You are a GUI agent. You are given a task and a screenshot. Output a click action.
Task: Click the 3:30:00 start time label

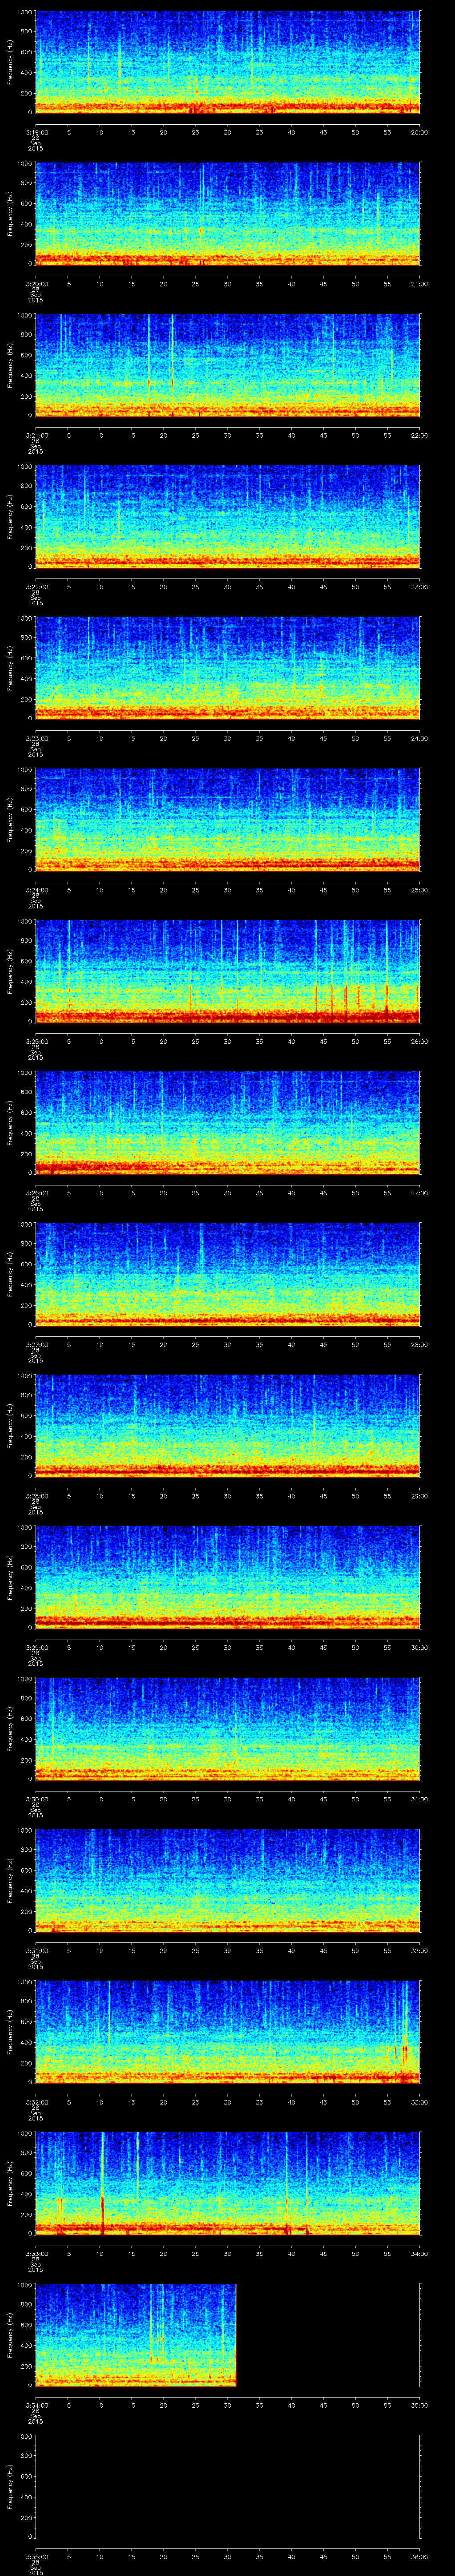[36, 1799]
